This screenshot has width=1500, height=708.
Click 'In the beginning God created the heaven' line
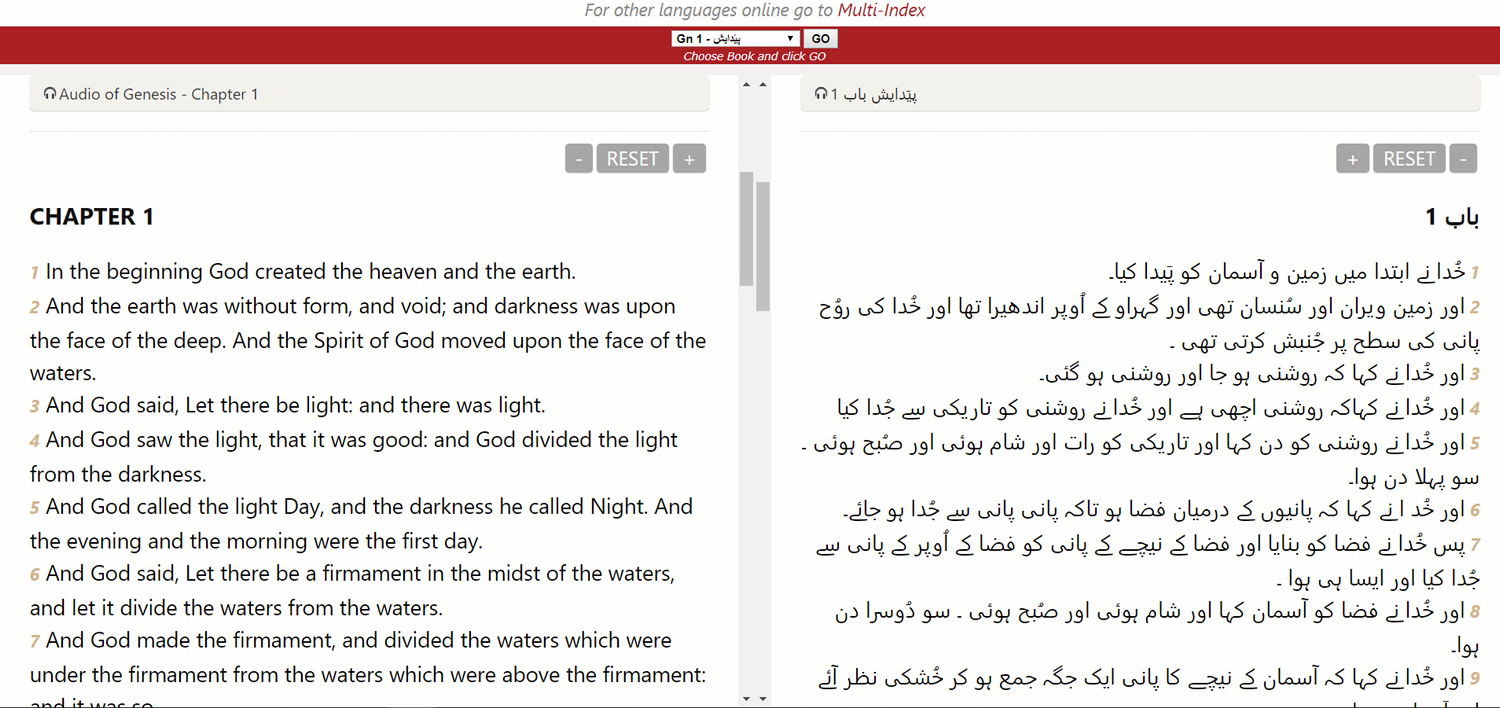click(x=311, y=272)
